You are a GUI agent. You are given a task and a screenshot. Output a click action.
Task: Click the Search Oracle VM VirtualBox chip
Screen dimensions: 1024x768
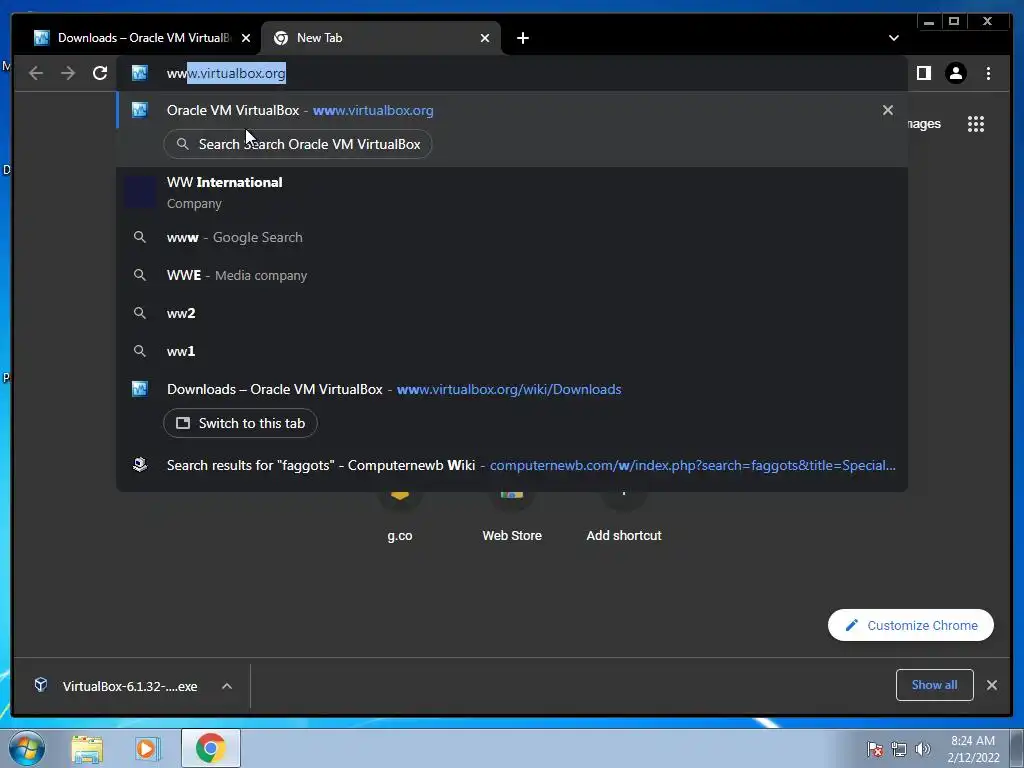(298, 144)
